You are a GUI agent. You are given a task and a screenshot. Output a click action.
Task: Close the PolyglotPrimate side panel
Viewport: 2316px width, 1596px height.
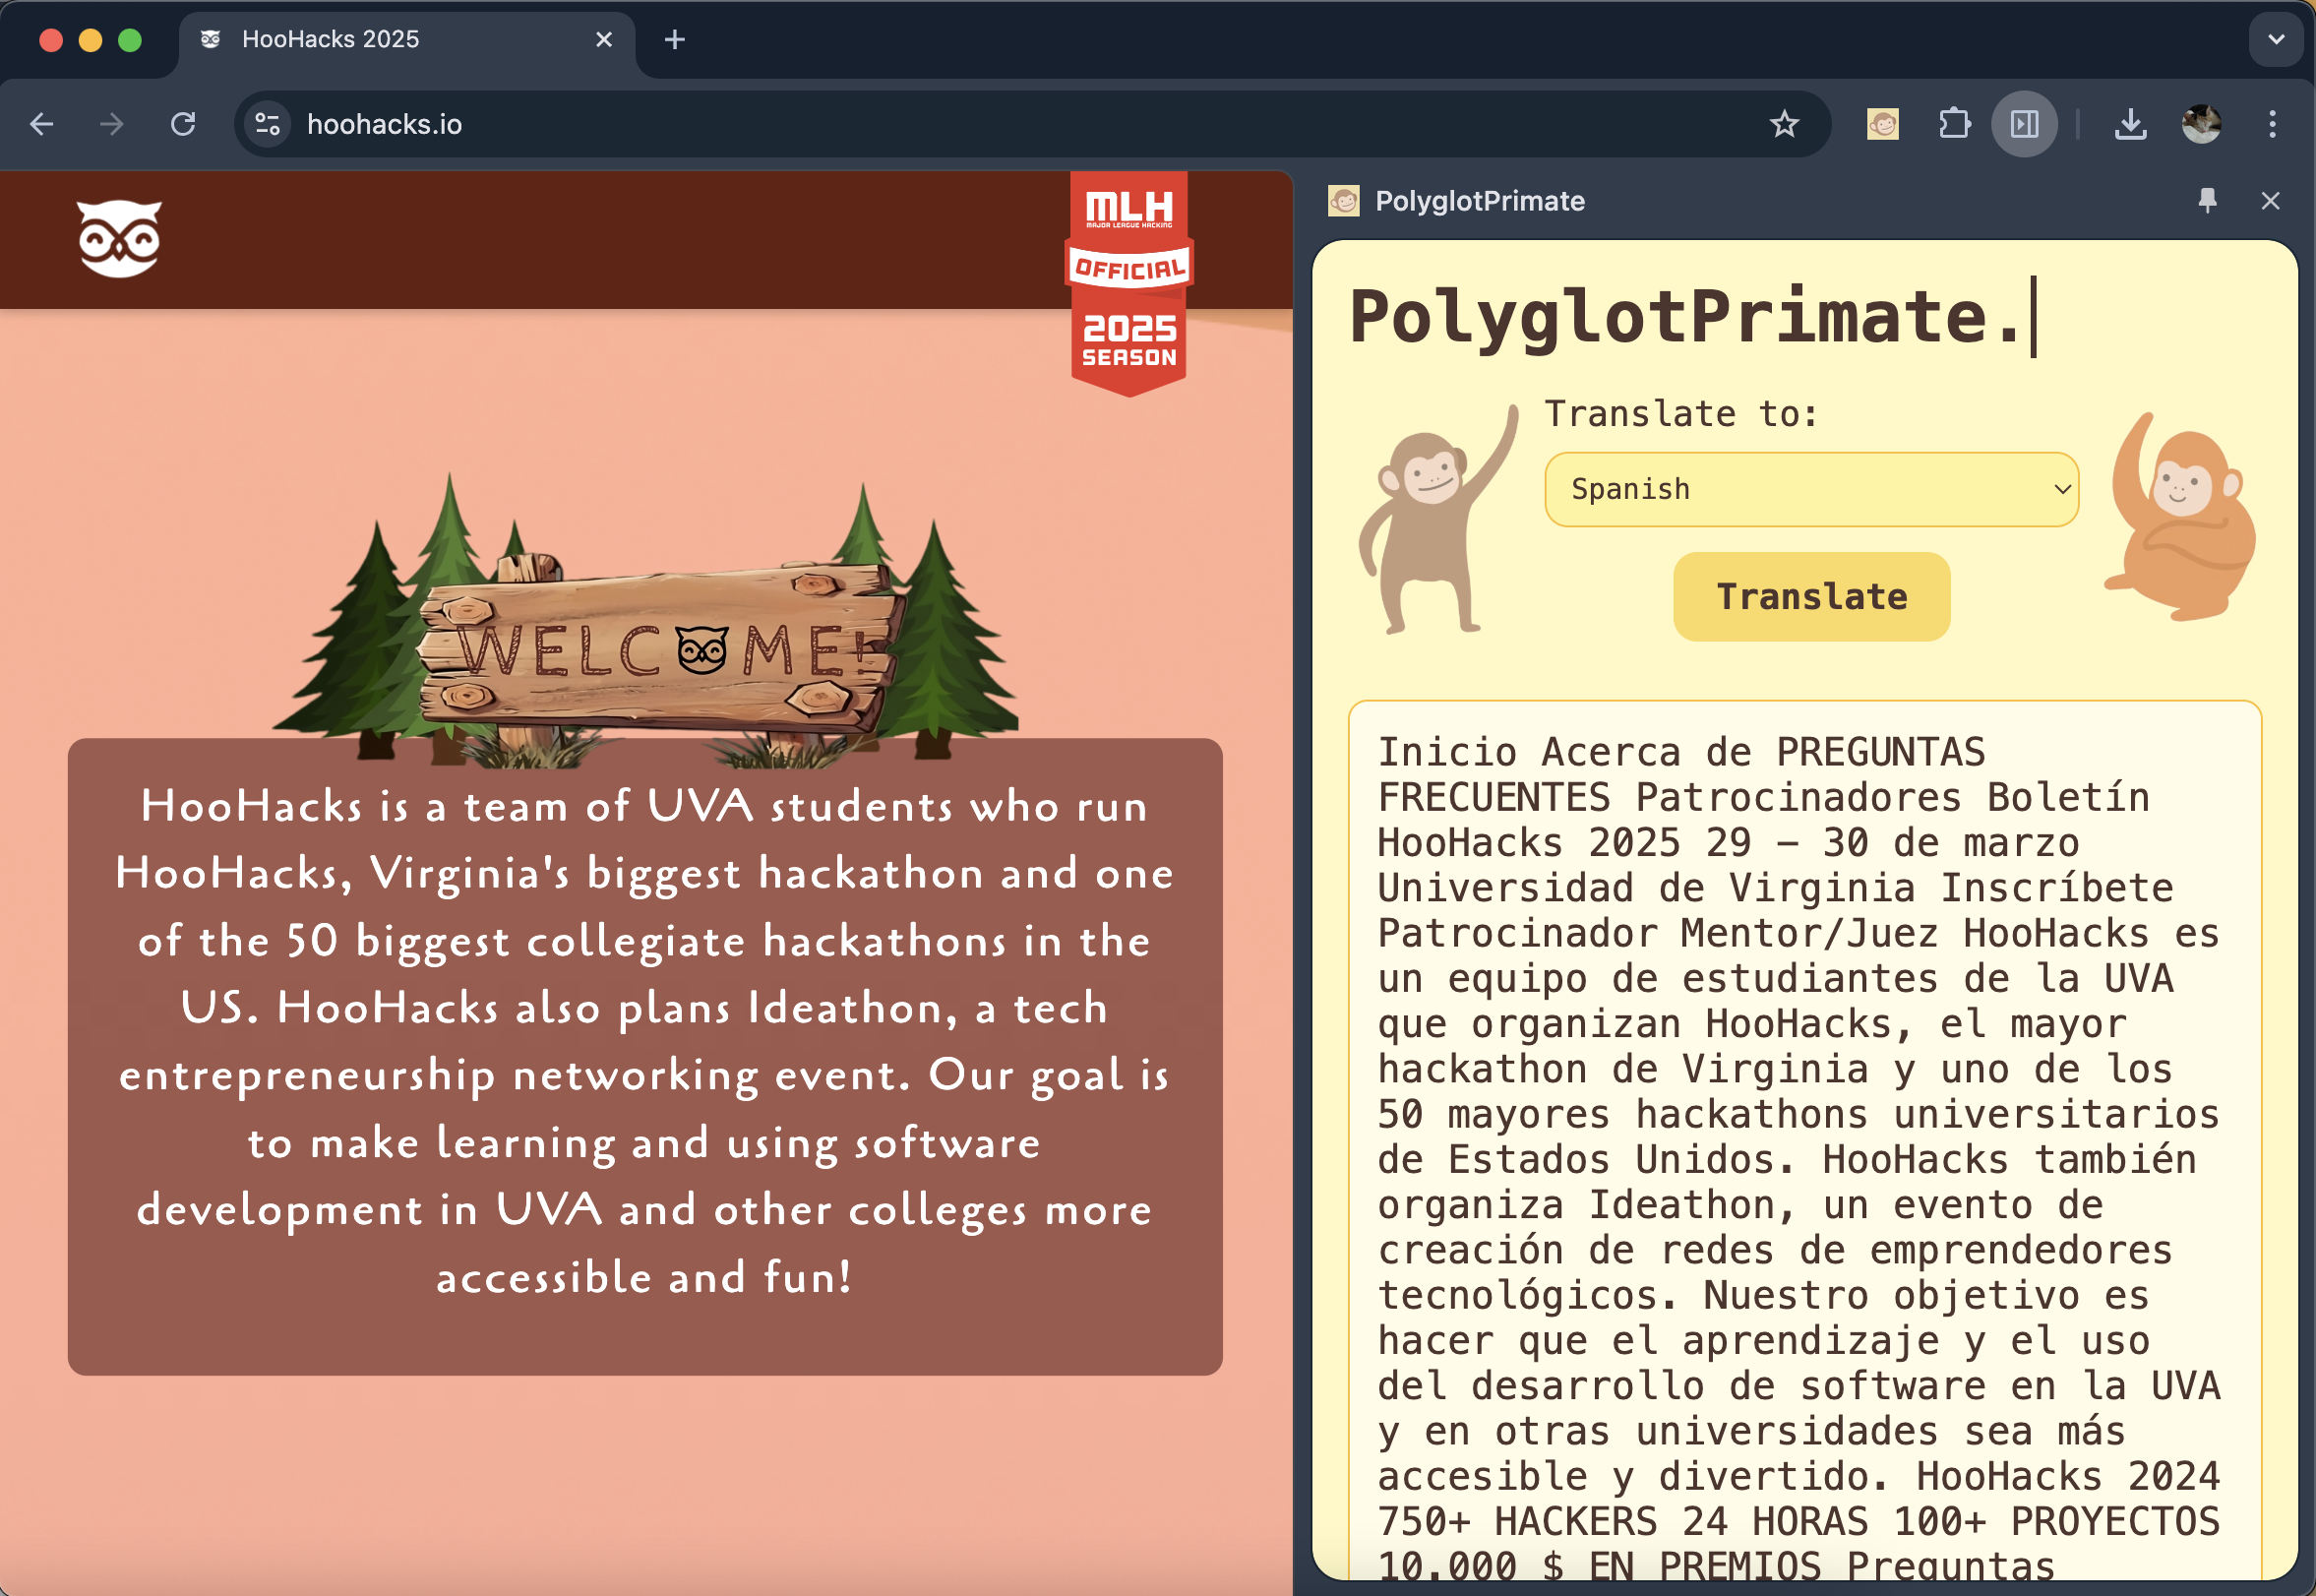2270,201
